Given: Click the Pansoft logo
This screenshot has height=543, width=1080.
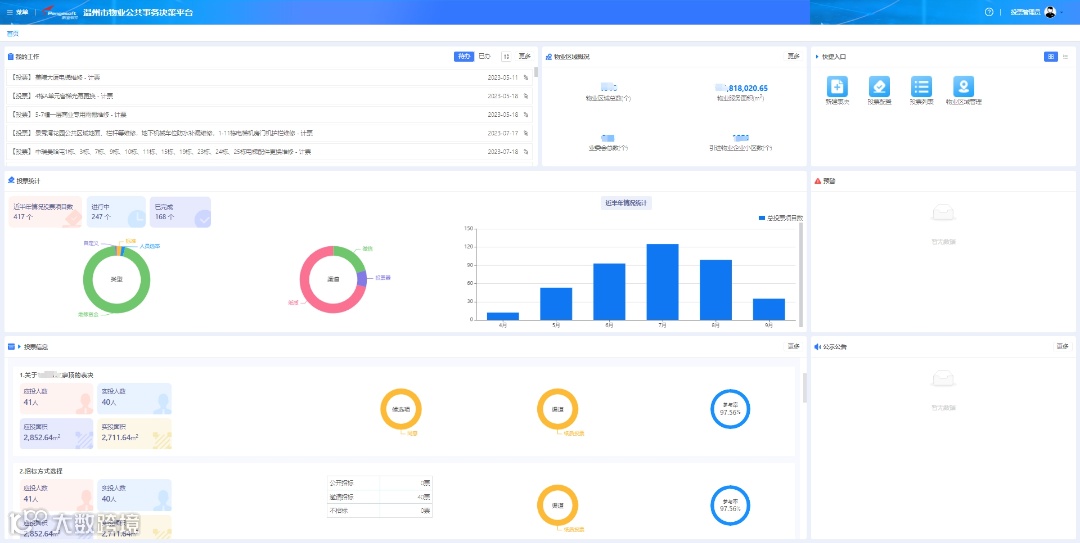Looking at the screenshot, I should (59, 12).
